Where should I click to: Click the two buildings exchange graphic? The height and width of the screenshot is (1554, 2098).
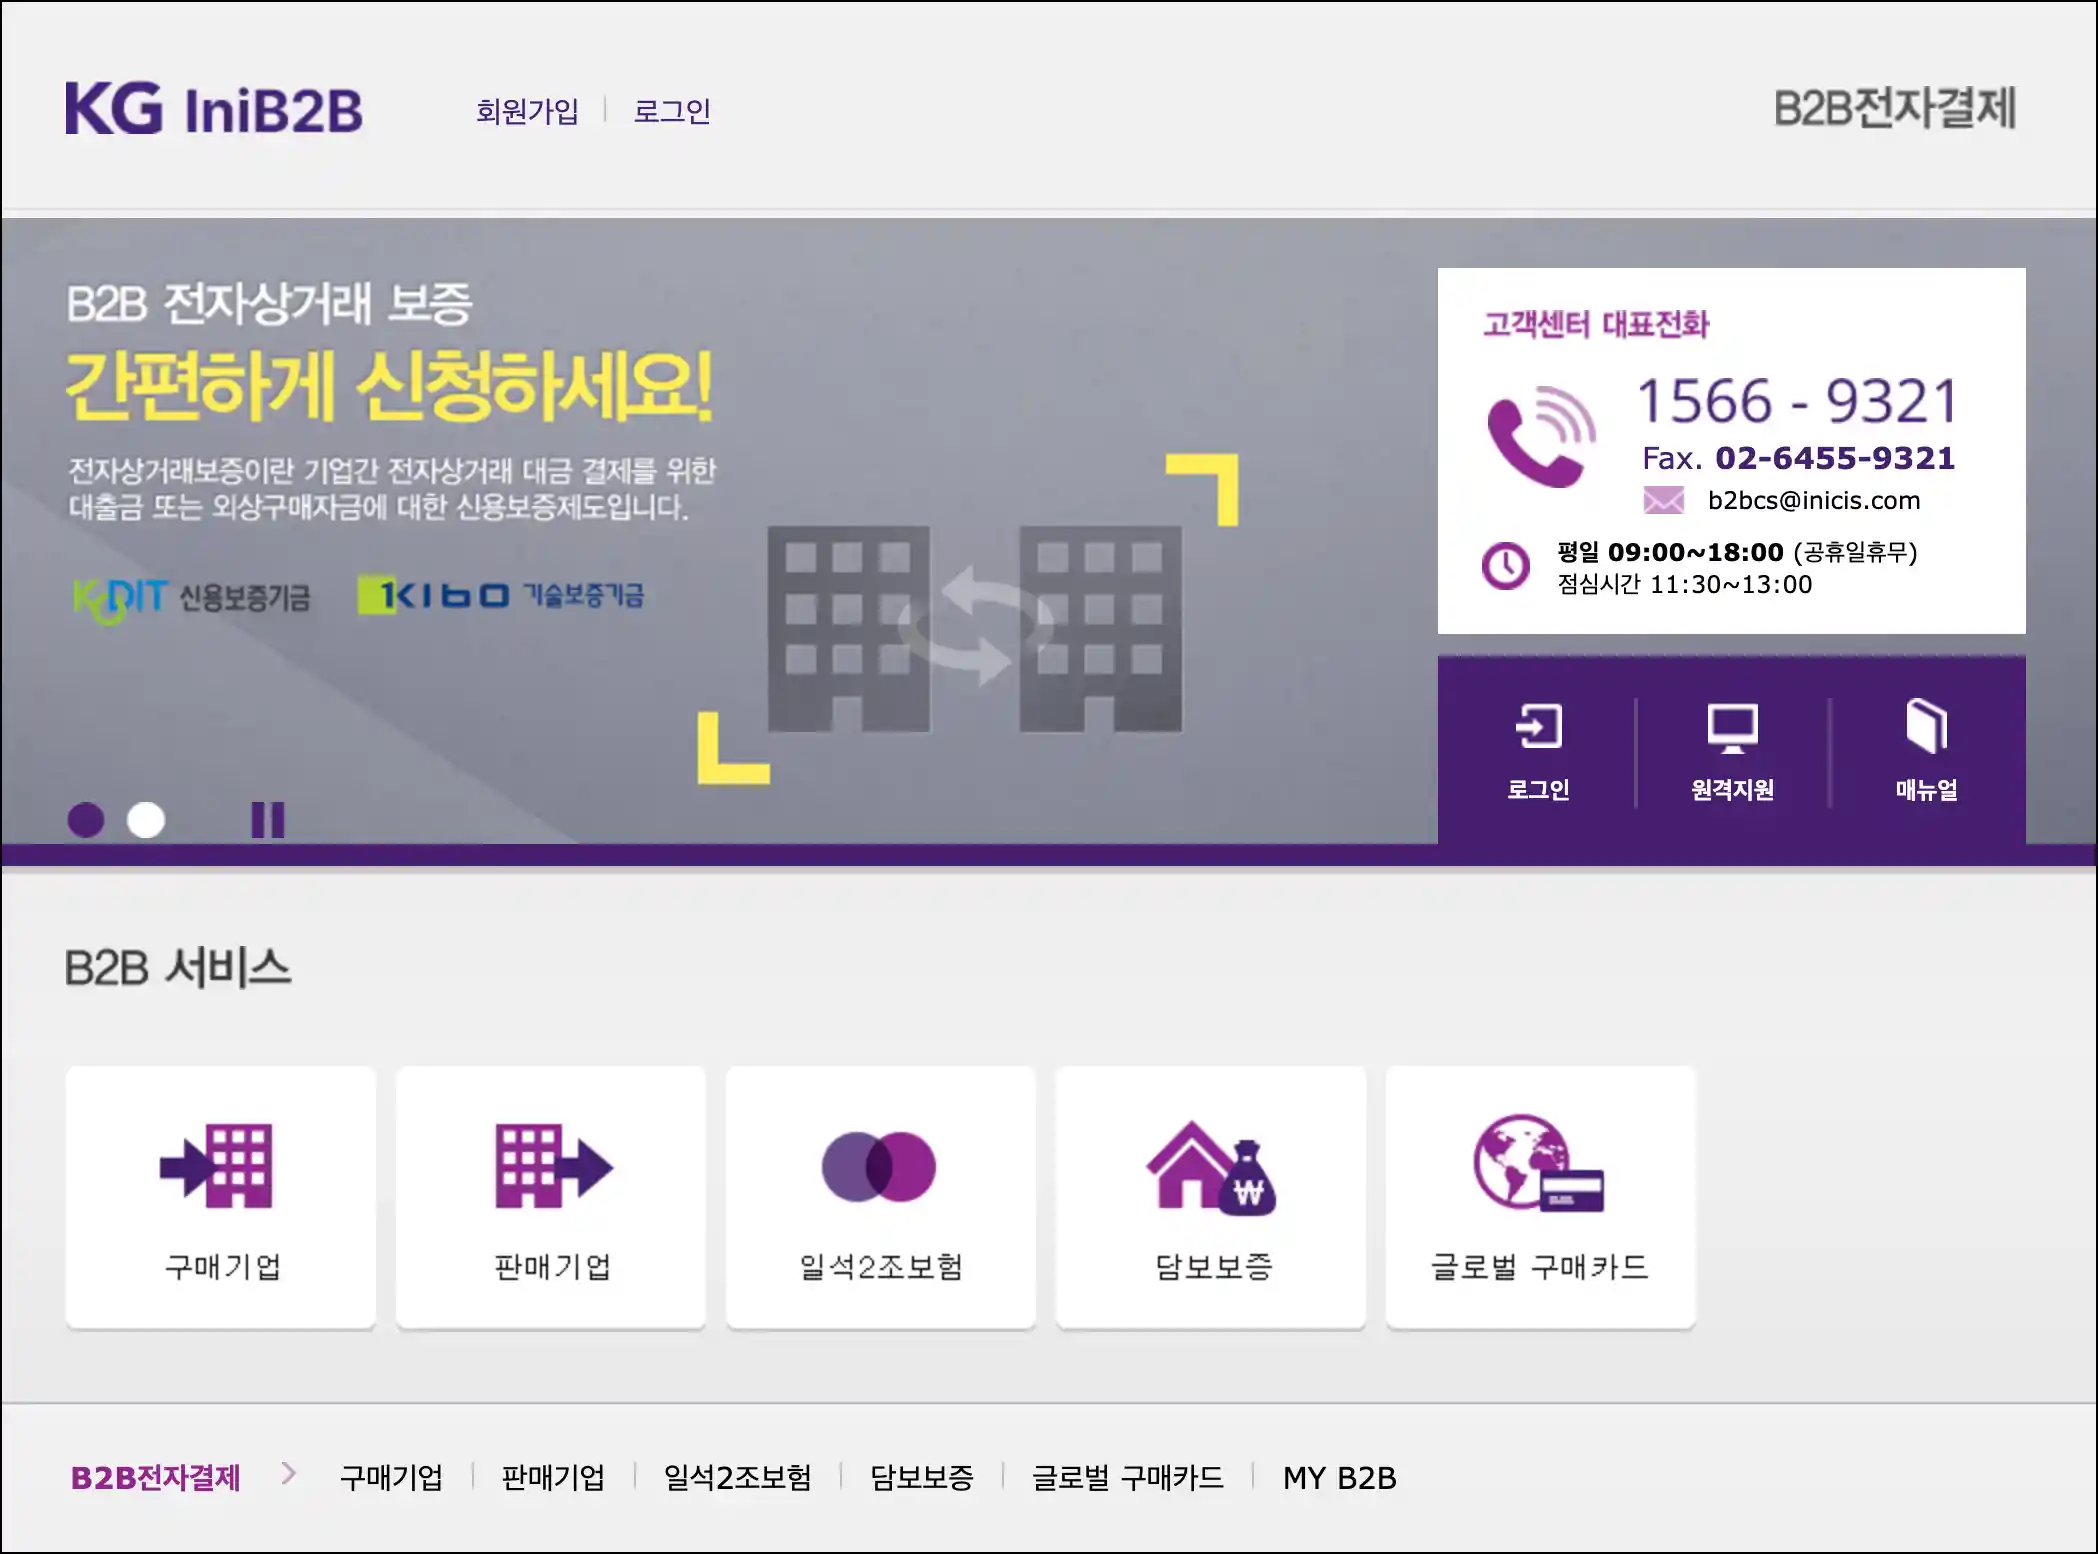click(x=975, y=628)
